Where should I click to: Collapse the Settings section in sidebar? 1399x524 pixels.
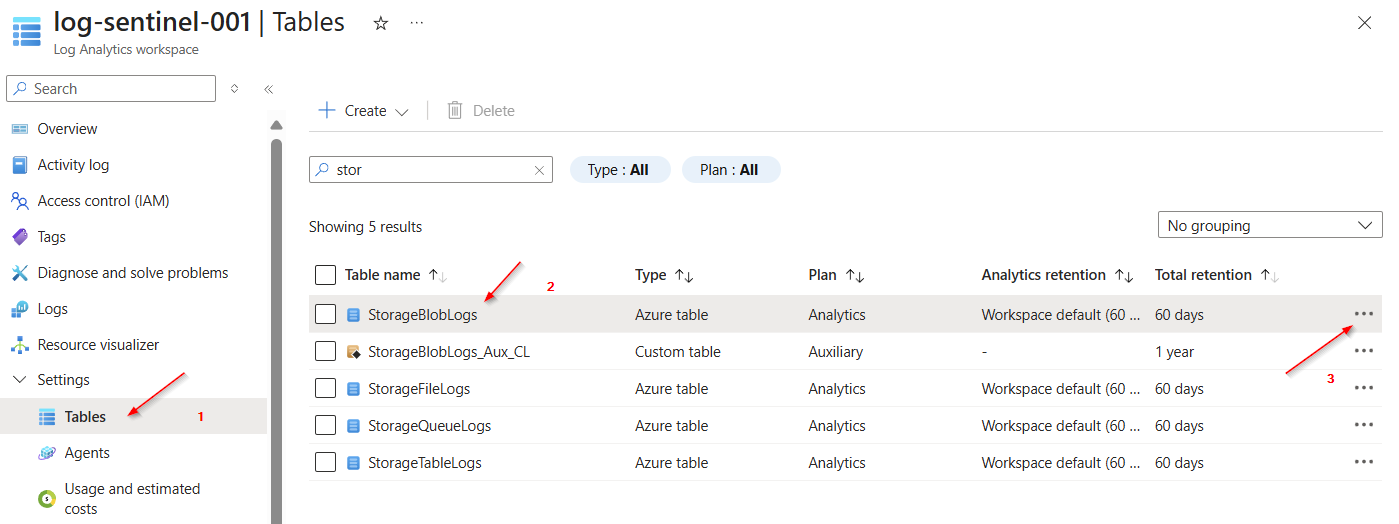coord(20,380)
